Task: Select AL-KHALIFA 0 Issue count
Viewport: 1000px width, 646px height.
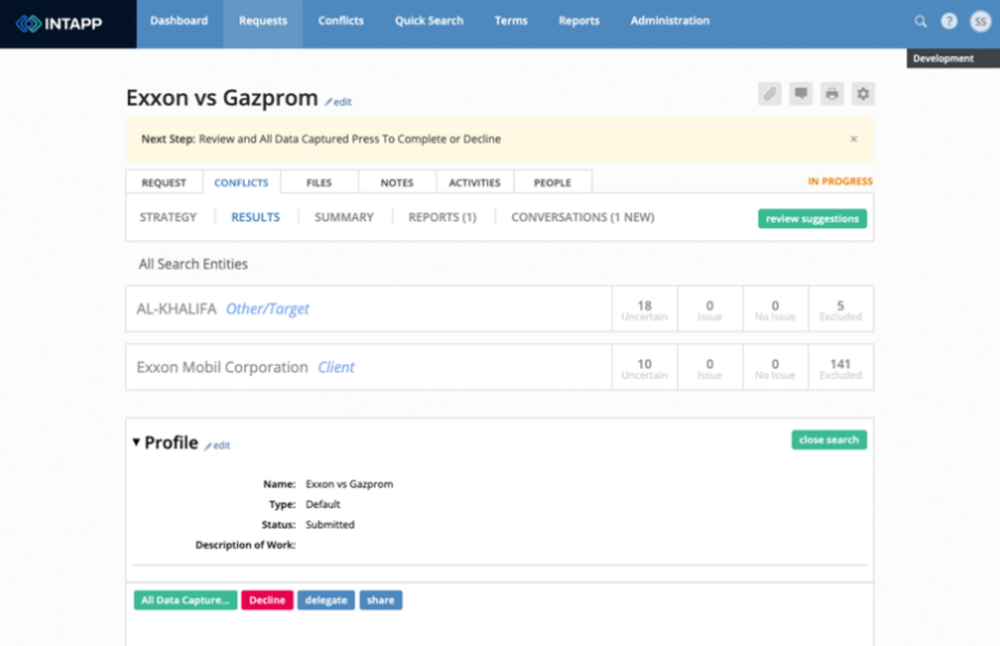Action: click(709, 309)
